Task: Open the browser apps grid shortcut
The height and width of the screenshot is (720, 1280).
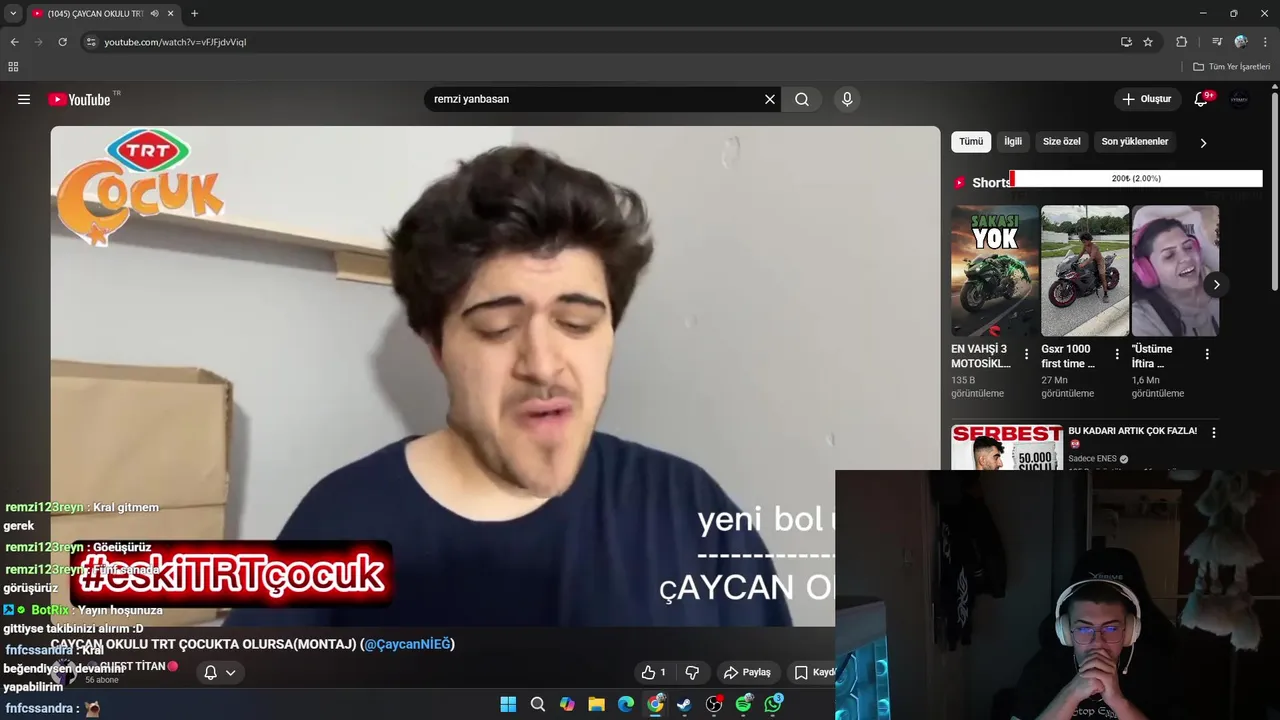Action: point(13,67)
